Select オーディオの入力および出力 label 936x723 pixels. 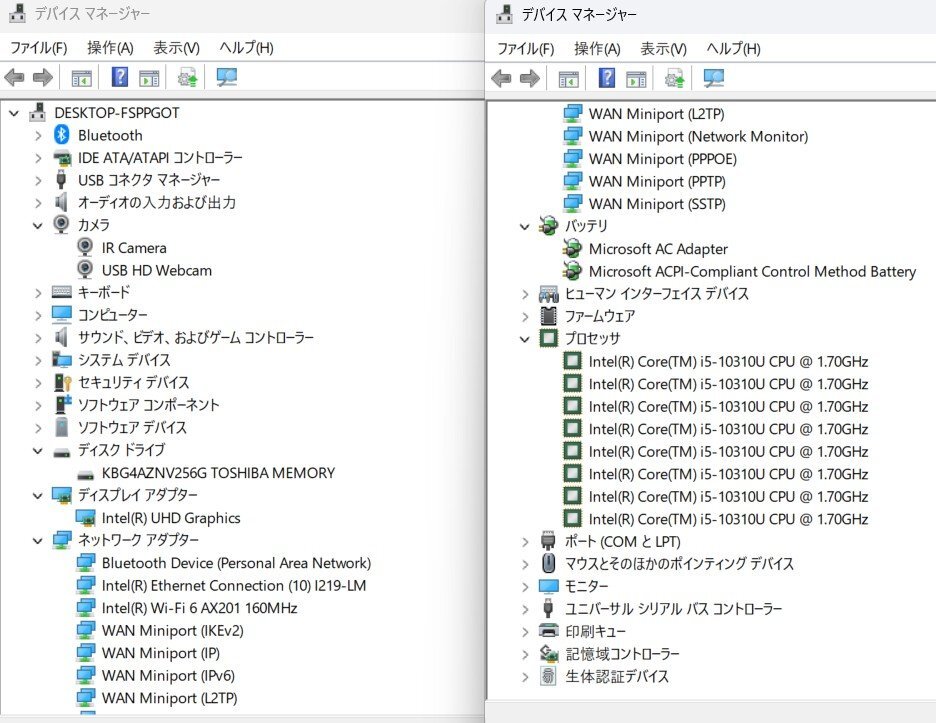point(157,202)
